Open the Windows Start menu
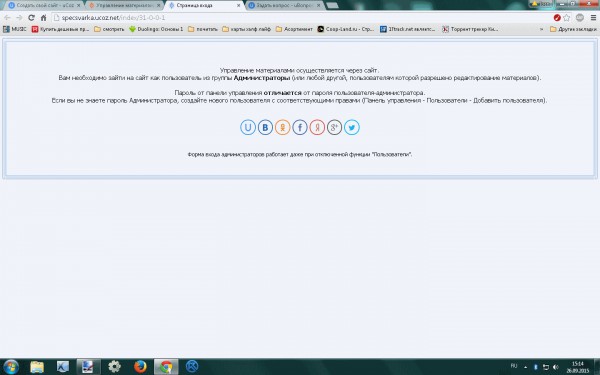This screenshot has width=600, height=375. (11, 367)
